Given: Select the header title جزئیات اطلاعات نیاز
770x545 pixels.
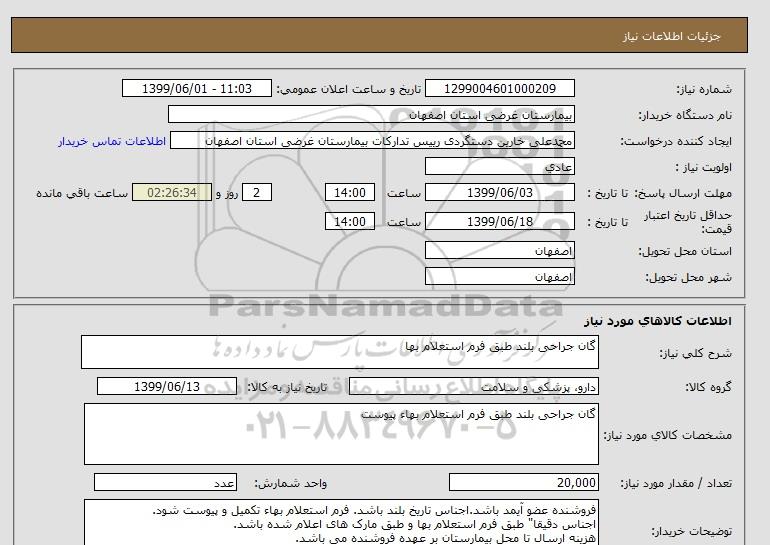Looking at the screenshot, I should click(x=671, y=36).
